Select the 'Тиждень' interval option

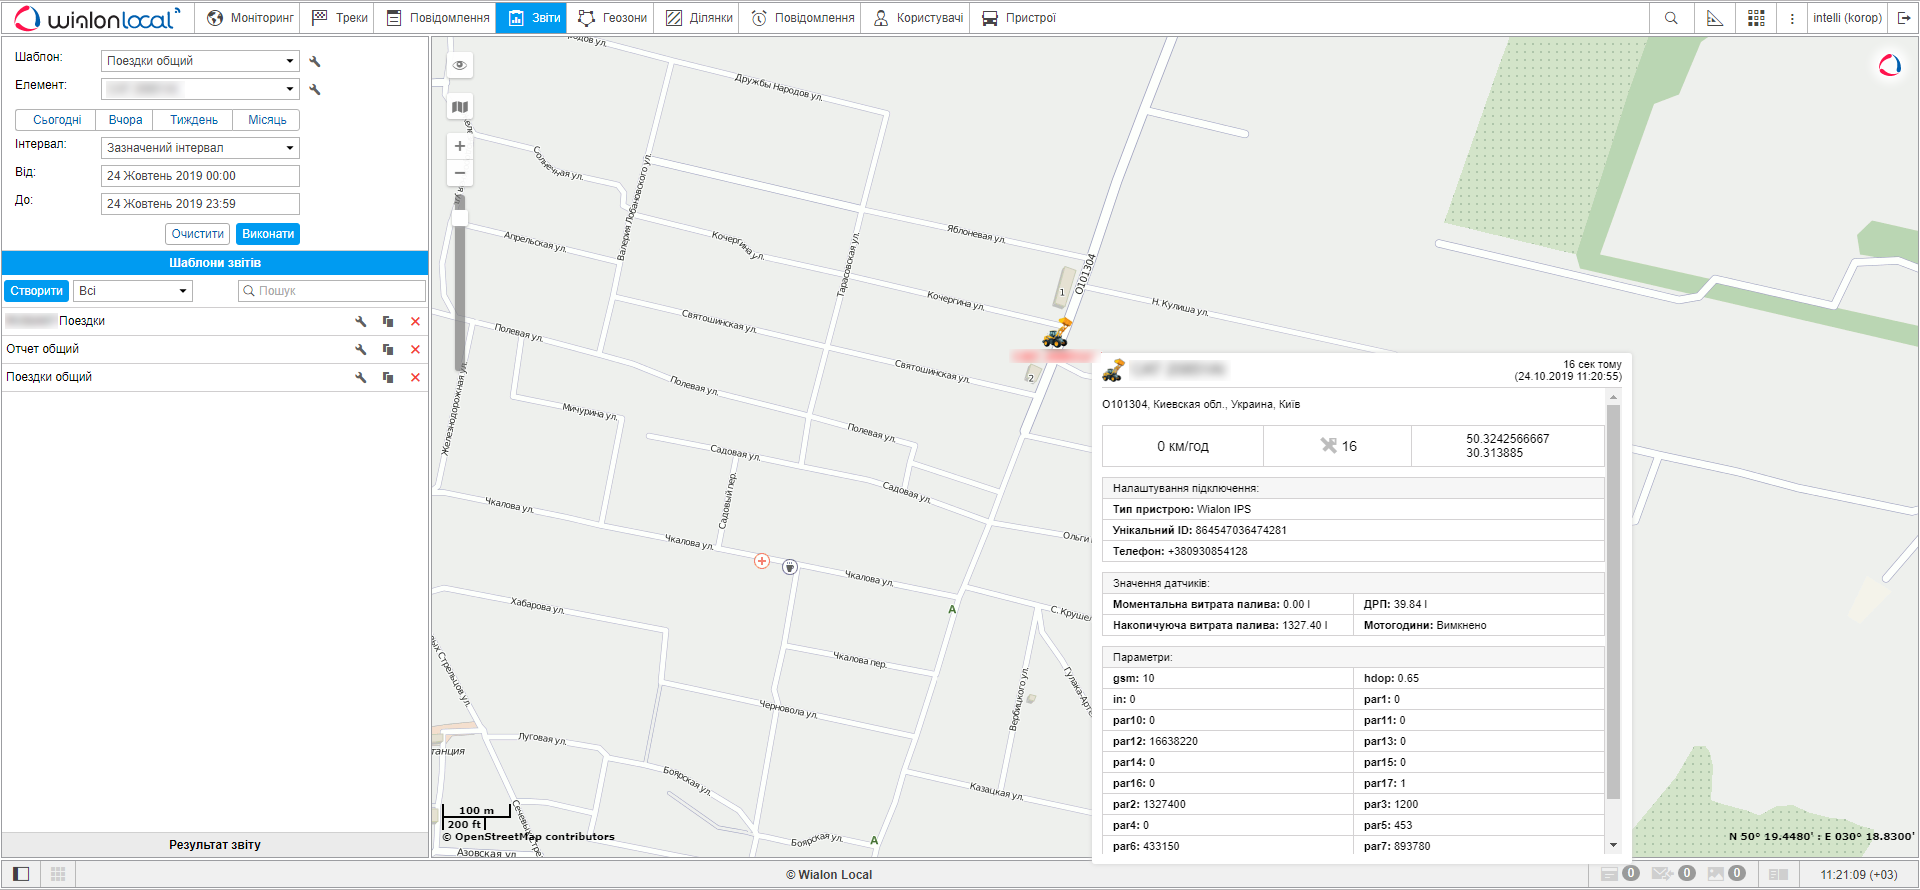(x=193, y=120)
